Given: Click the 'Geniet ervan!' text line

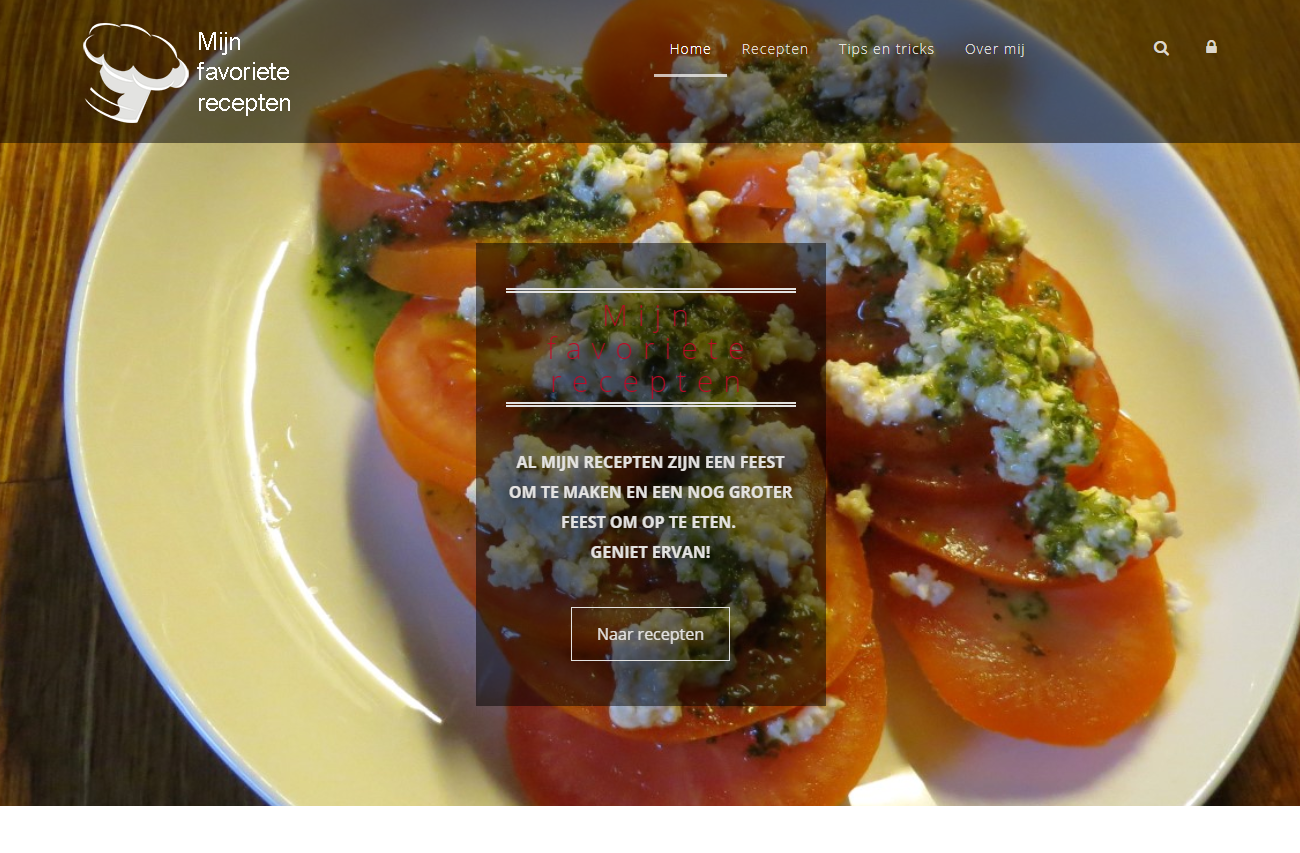Looking at the screenshot, I should click(x=650, y=552).
